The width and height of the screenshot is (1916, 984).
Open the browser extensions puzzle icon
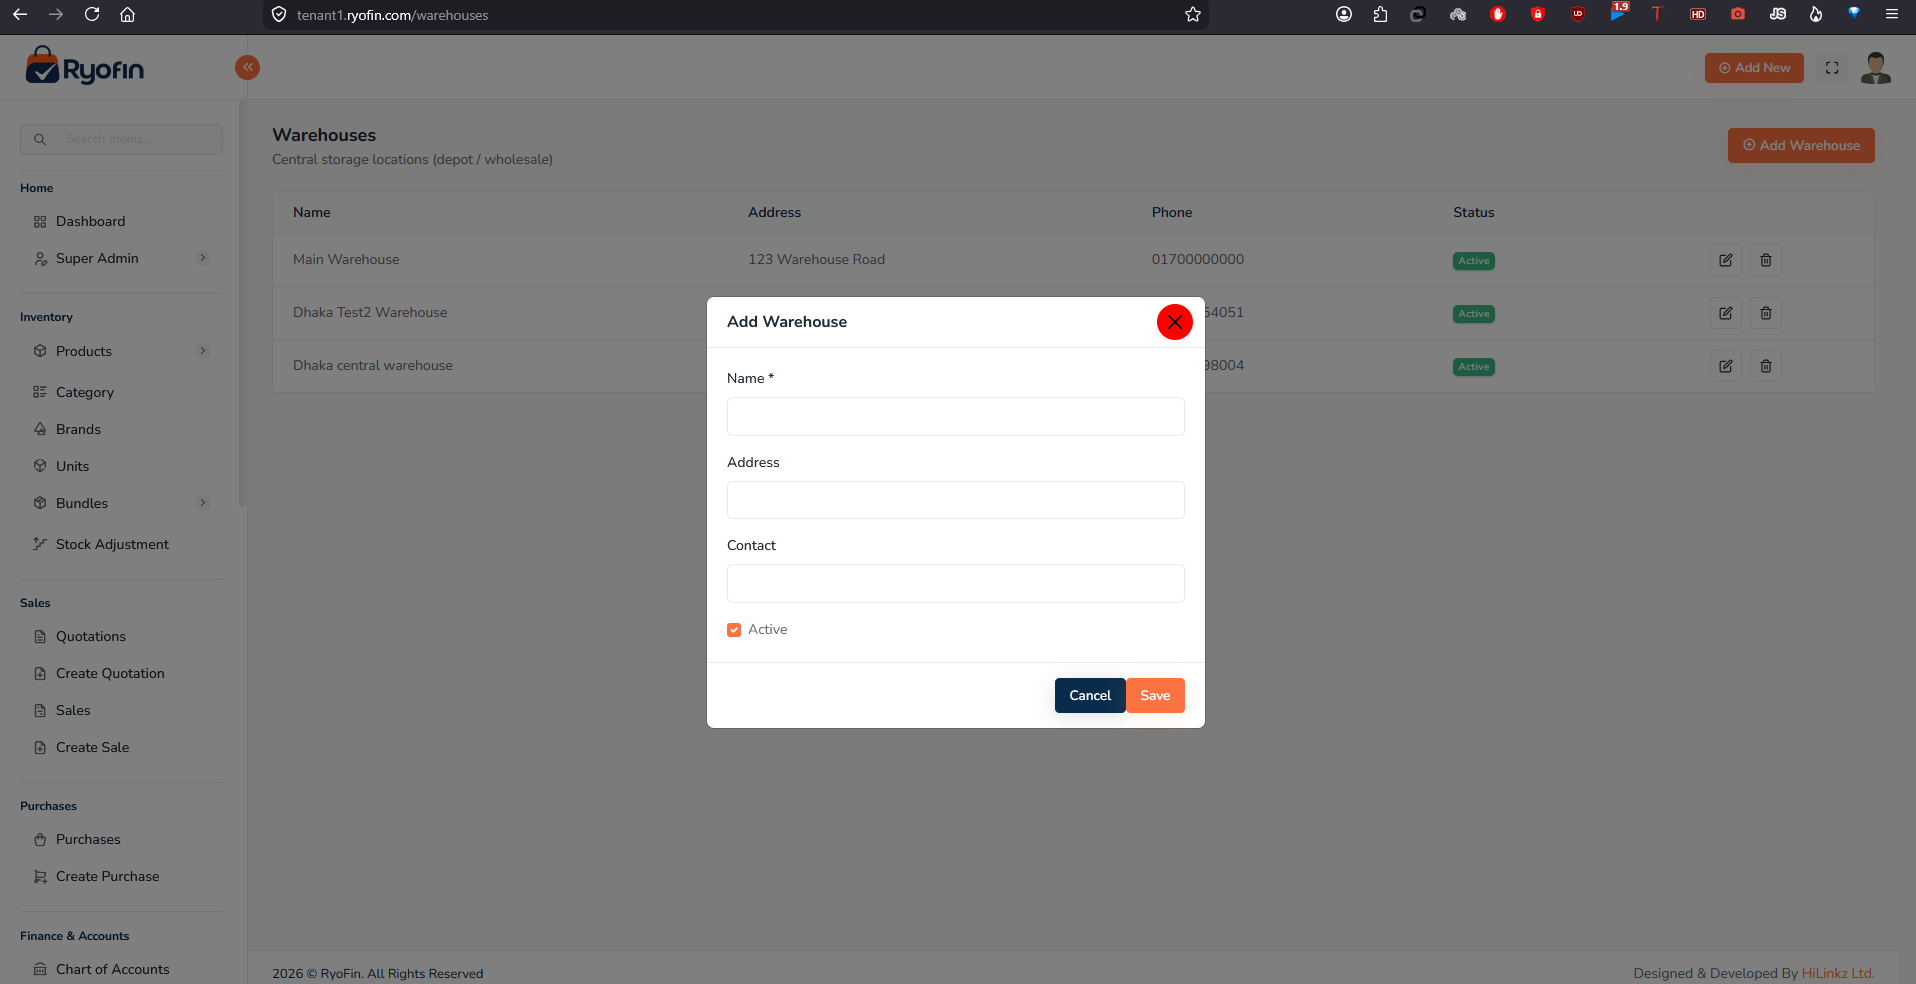coord(1380,14)
